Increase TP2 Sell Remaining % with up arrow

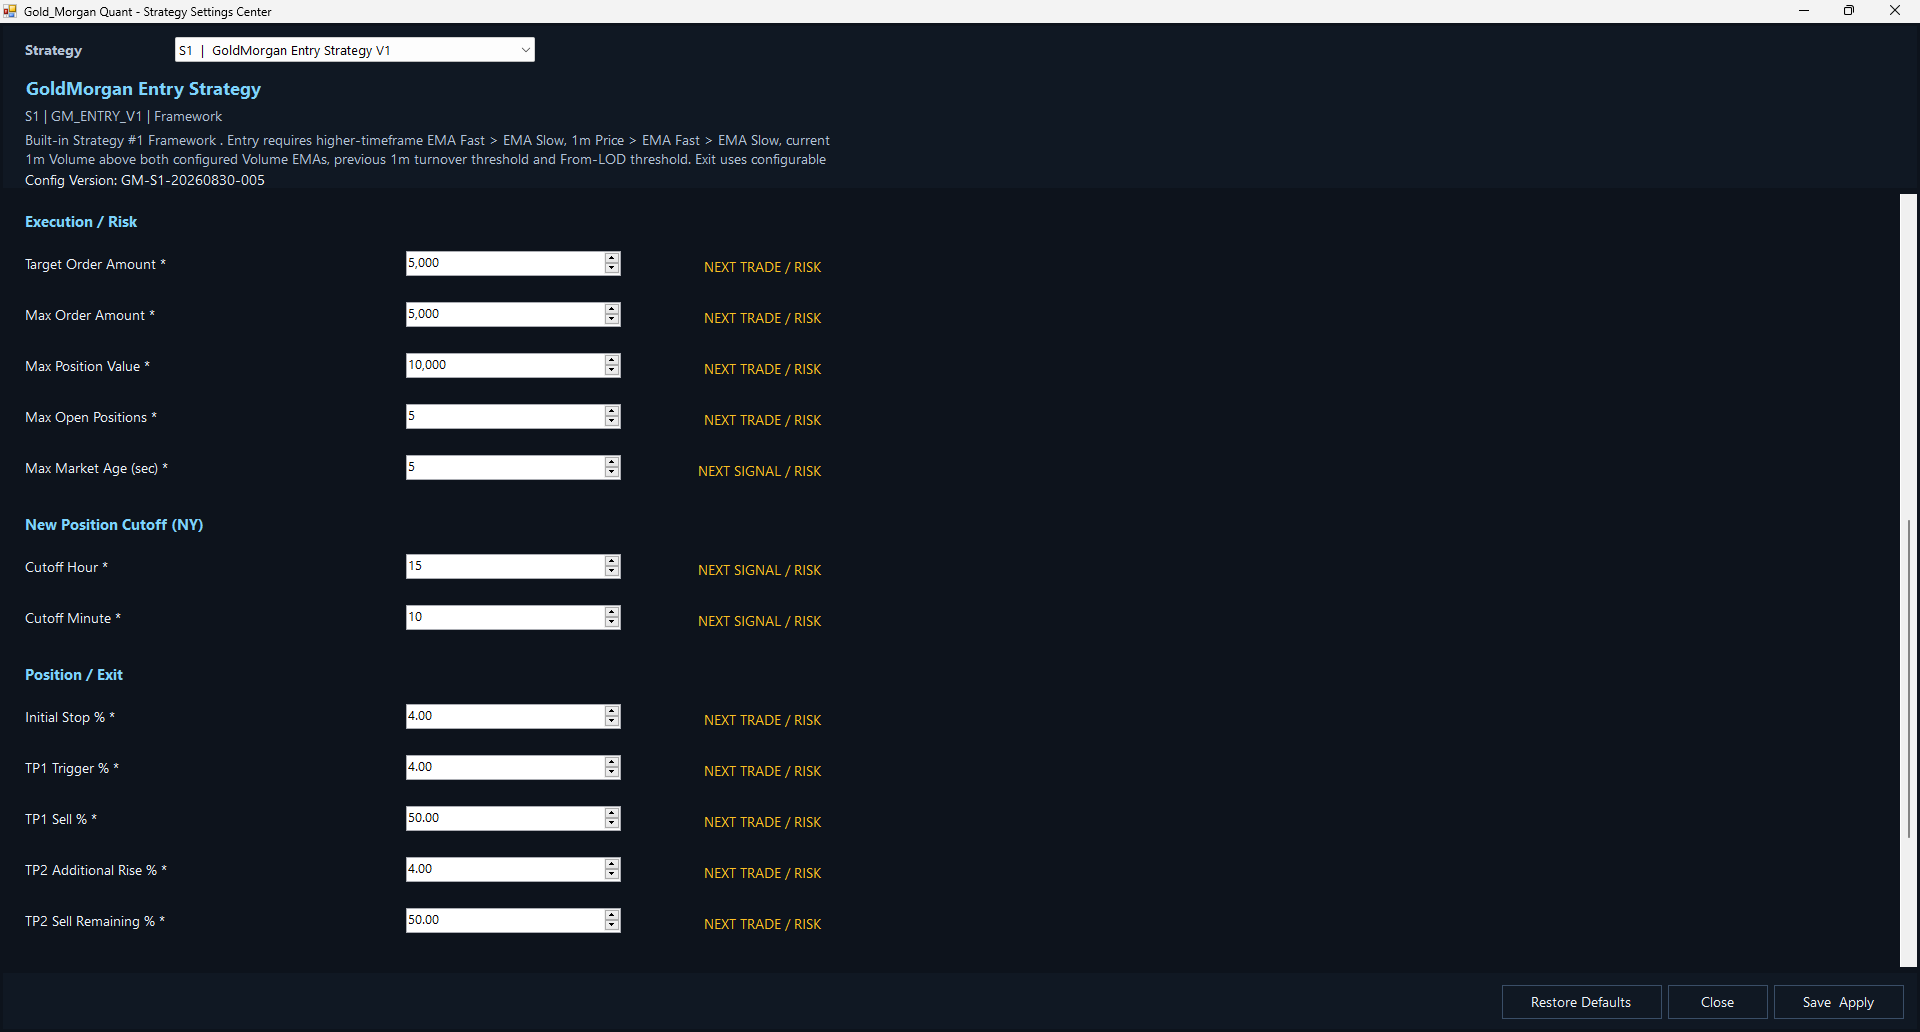tap(612, 915)
